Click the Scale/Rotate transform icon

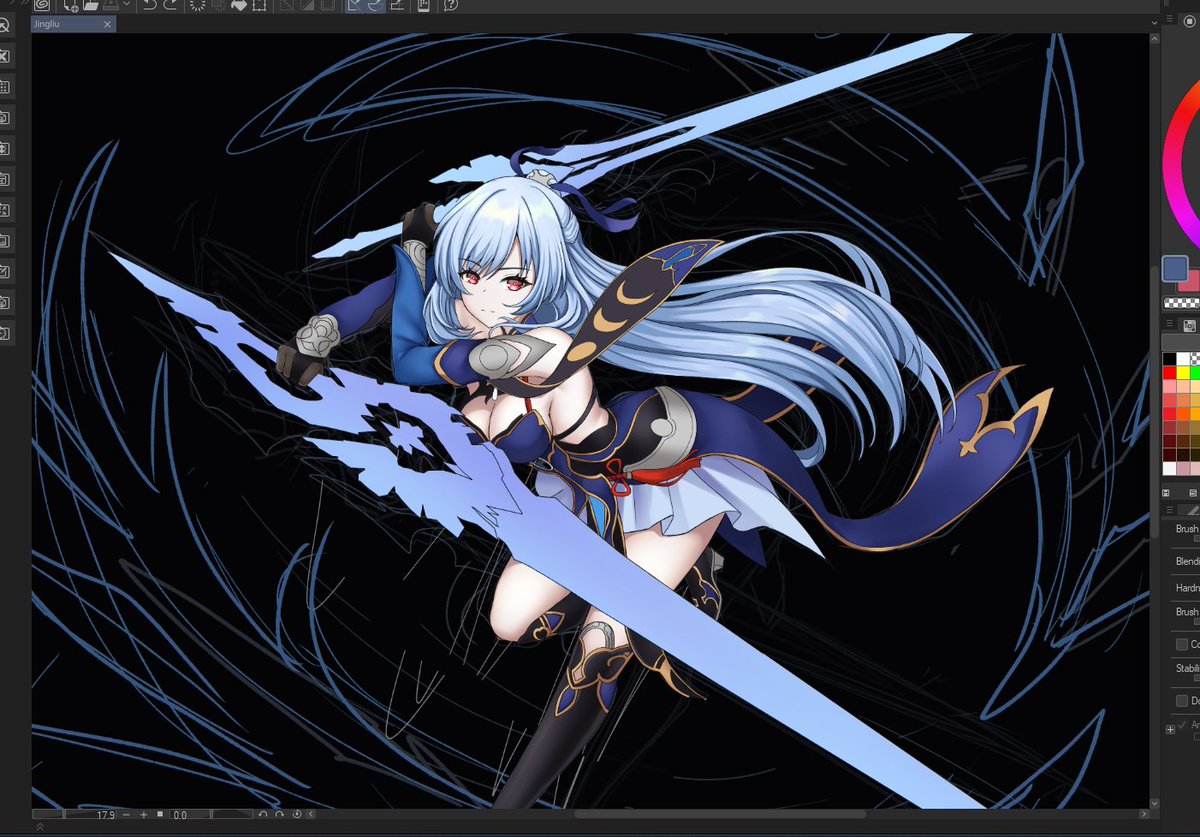tap(259, 6)
